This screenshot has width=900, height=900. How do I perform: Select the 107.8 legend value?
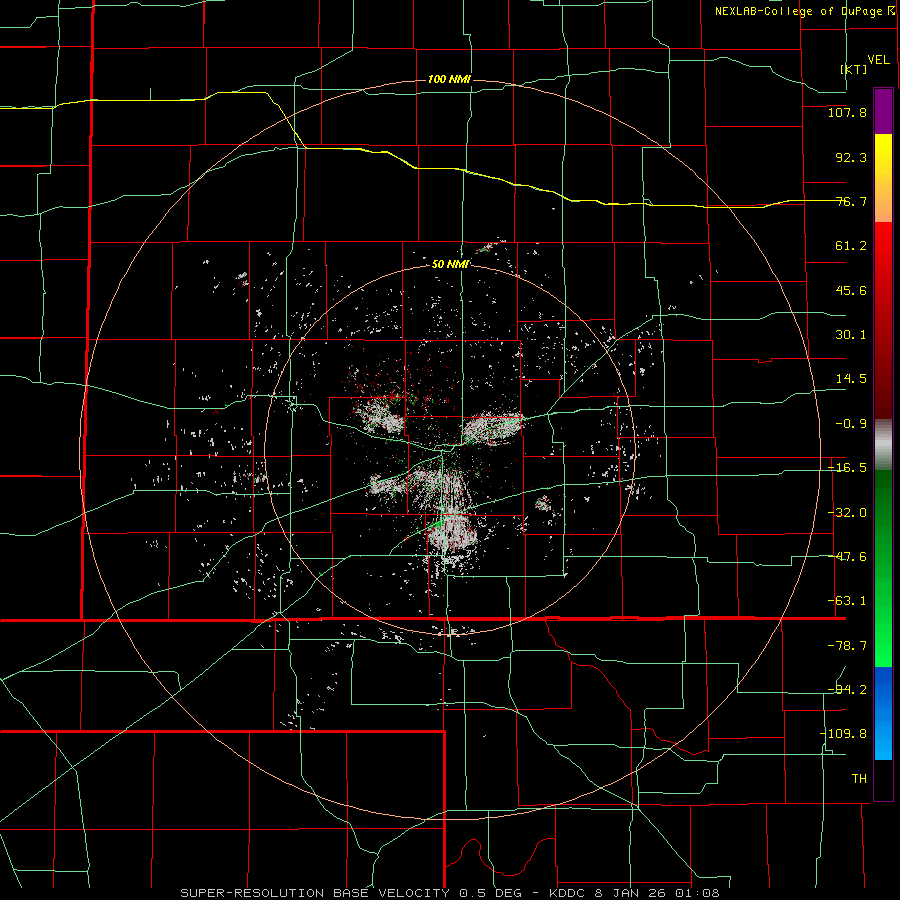pos(847,112)
